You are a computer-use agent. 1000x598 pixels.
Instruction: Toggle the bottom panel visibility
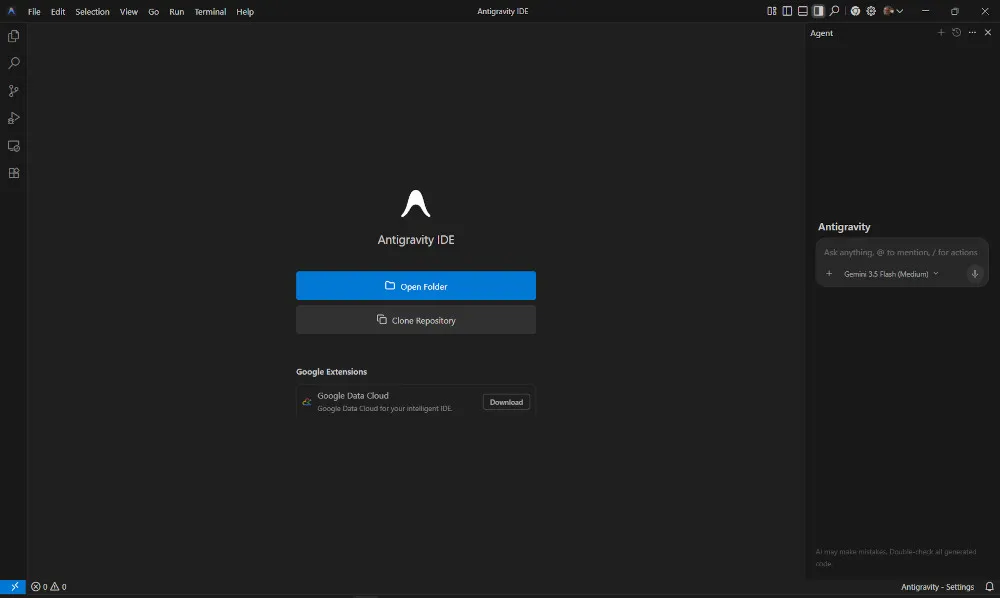803,11
